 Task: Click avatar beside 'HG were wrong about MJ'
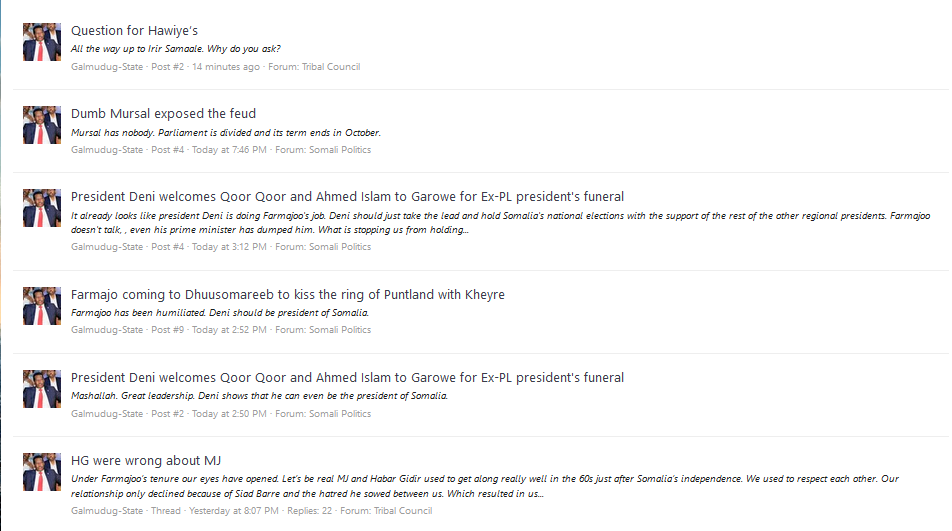click(x=42, y=472)
